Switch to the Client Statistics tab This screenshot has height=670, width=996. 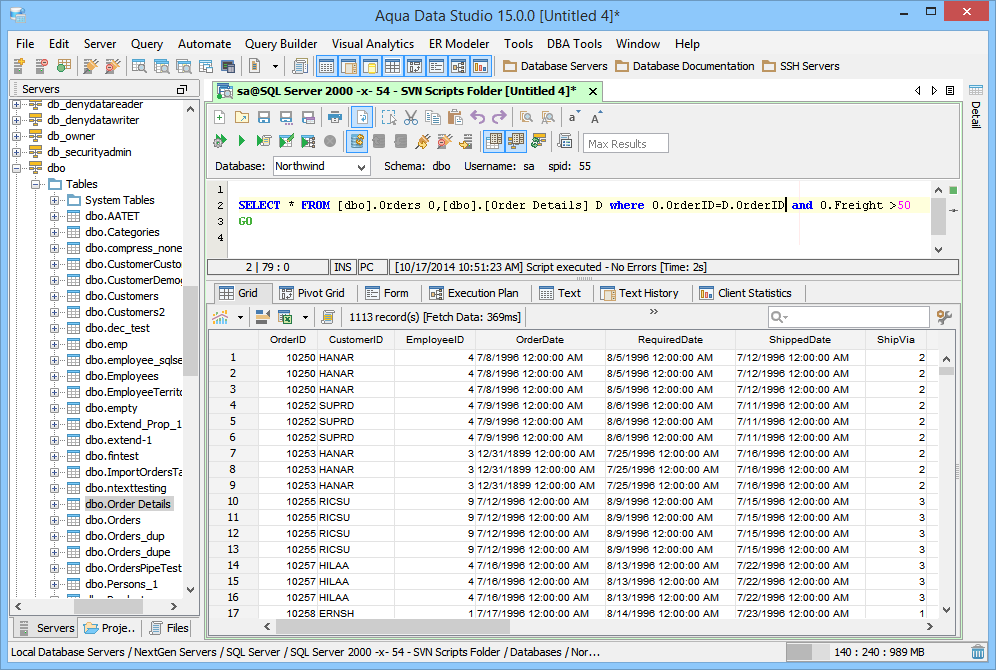click(745, 293)
